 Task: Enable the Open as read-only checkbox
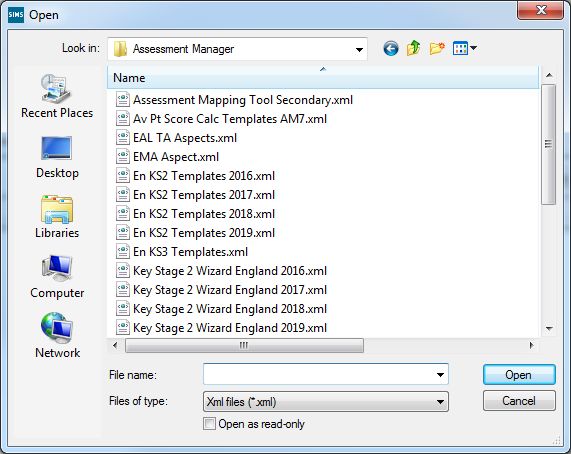tap(209, 424)
